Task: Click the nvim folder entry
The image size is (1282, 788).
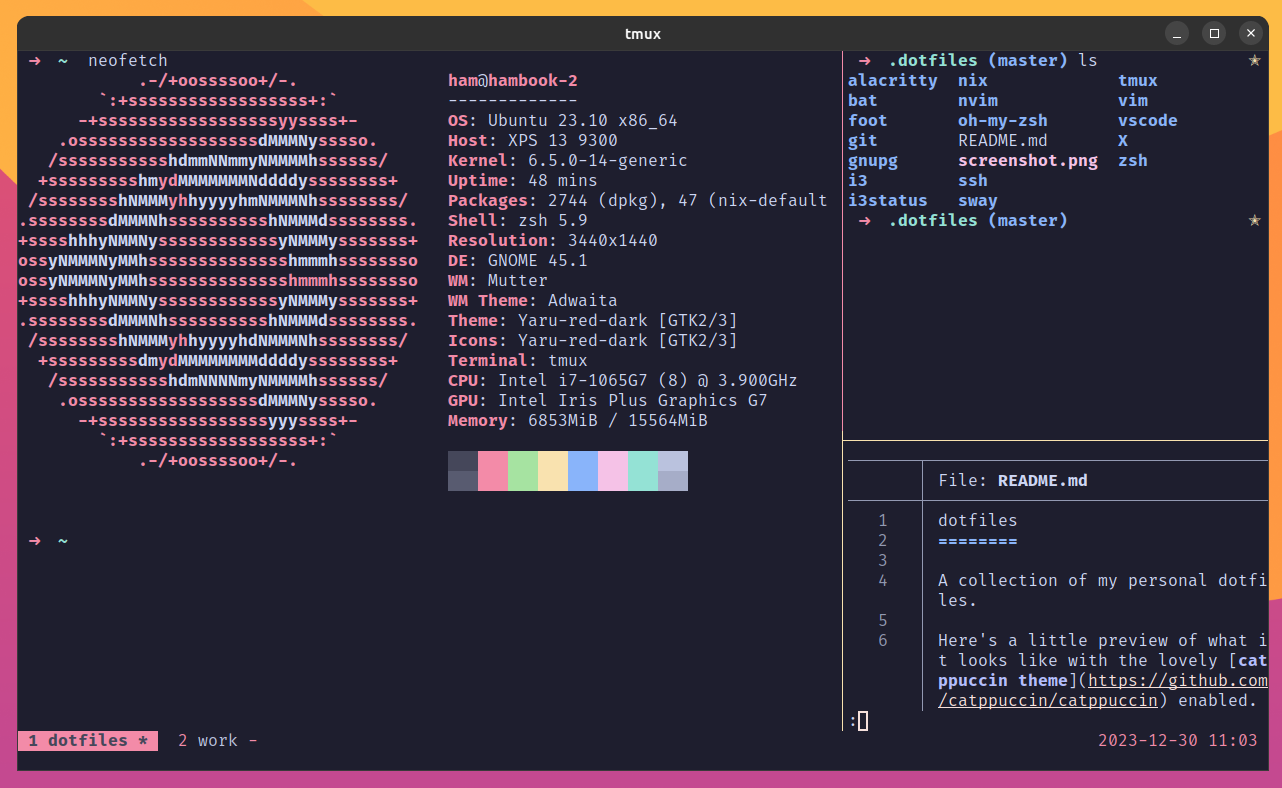Action: point(977,100)
